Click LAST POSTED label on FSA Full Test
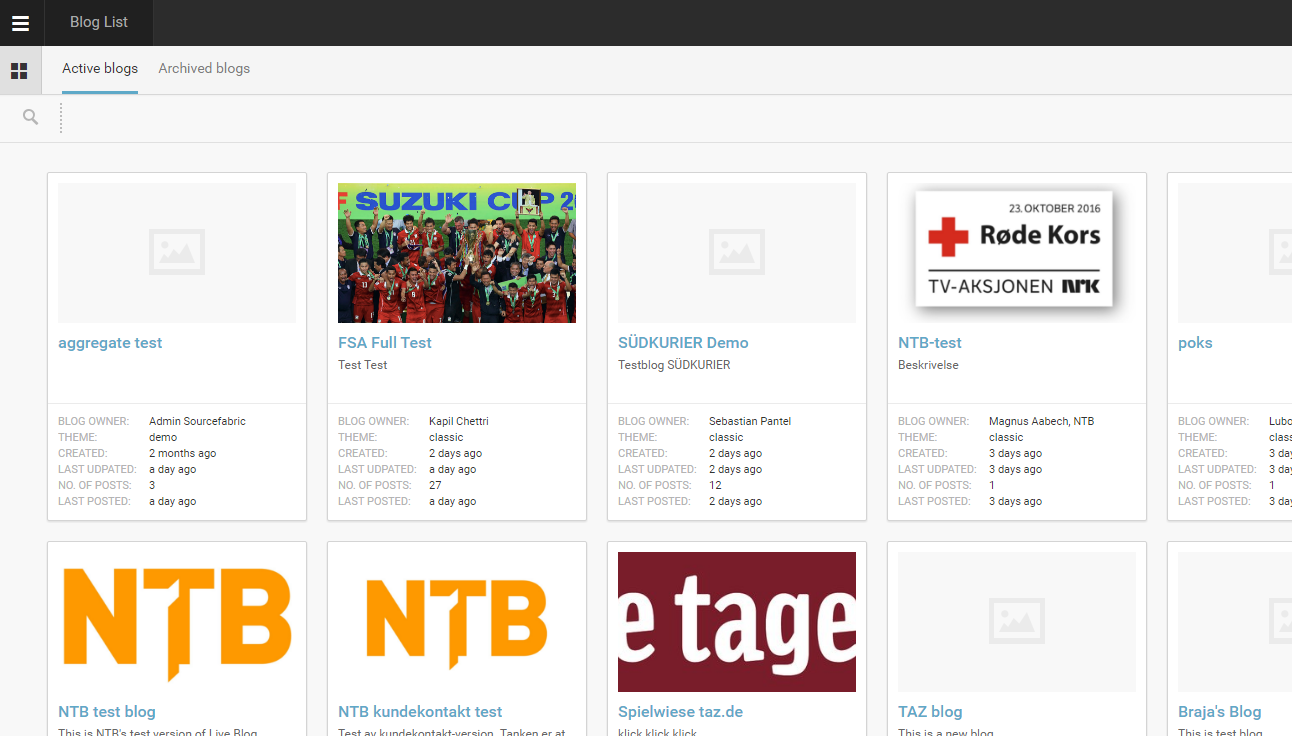The image size is (1292, 736). click(374, 501)
